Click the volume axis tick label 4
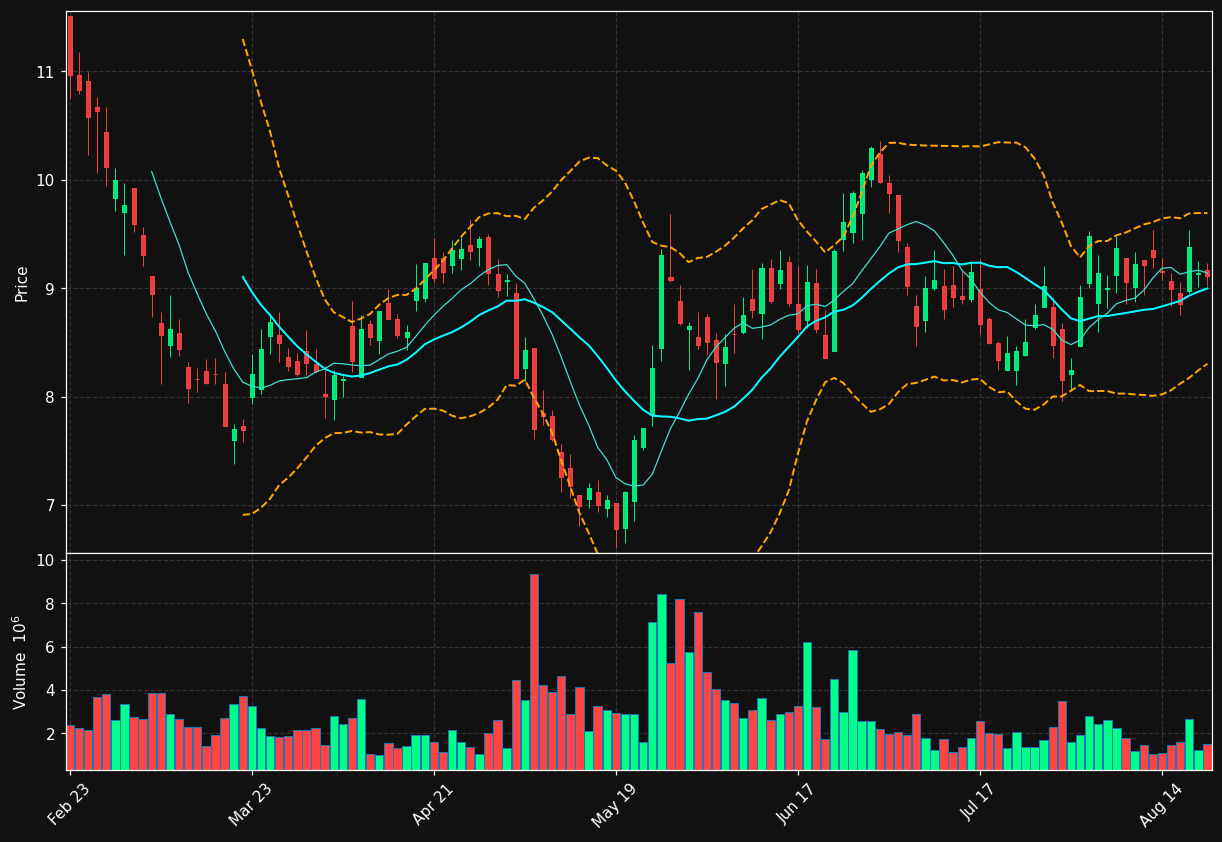 [50, 691]
